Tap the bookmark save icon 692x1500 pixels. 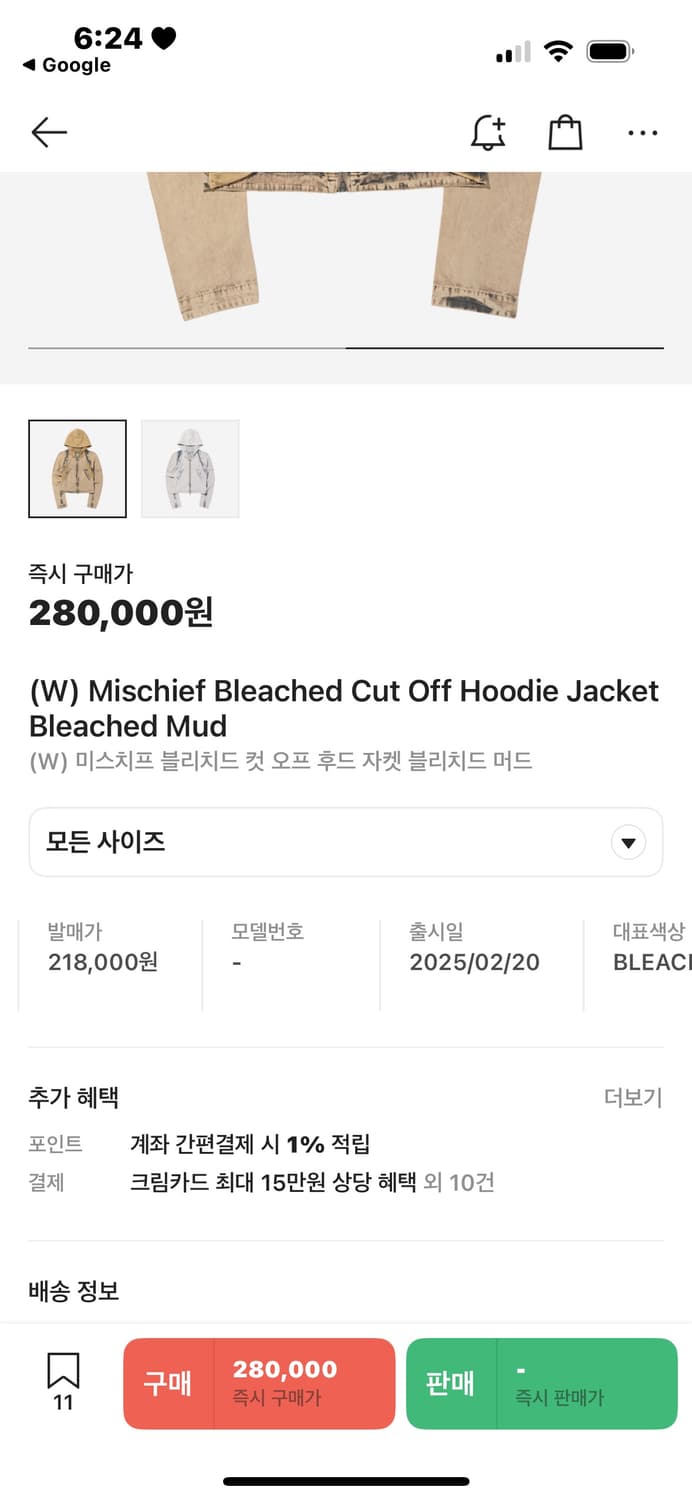pos(63,1380)
